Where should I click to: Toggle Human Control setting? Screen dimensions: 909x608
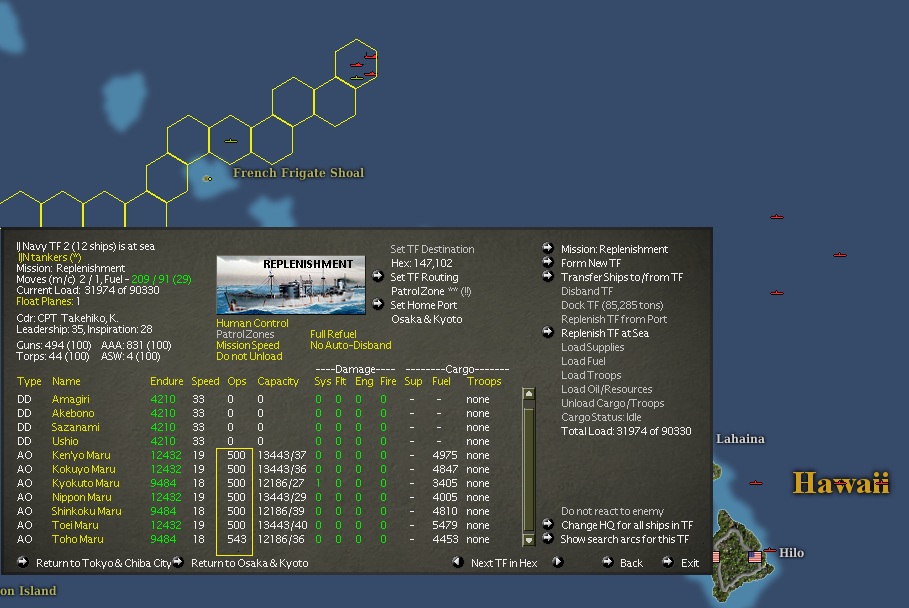pos(252,323)
